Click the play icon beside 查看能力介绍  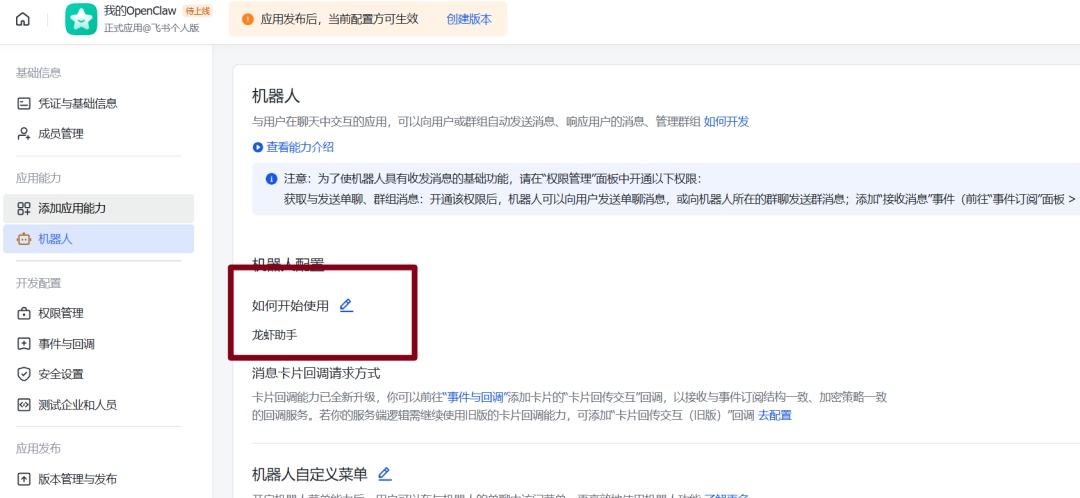click(x=258, y=147)
